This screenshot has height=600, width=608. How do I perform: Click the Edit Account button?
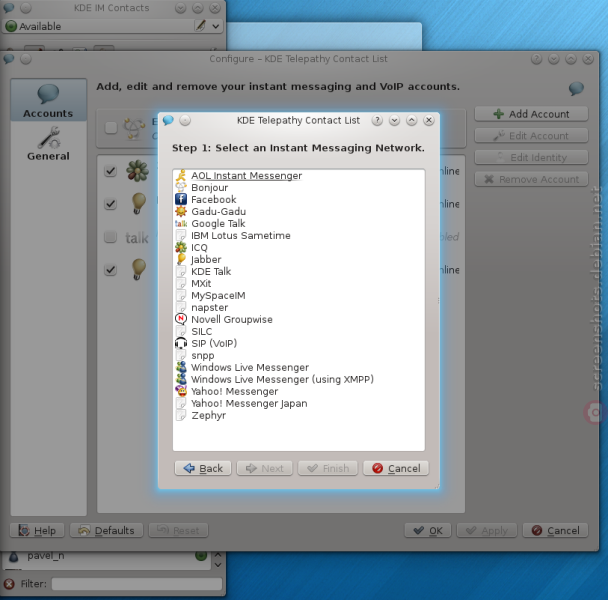coord(531,136)
